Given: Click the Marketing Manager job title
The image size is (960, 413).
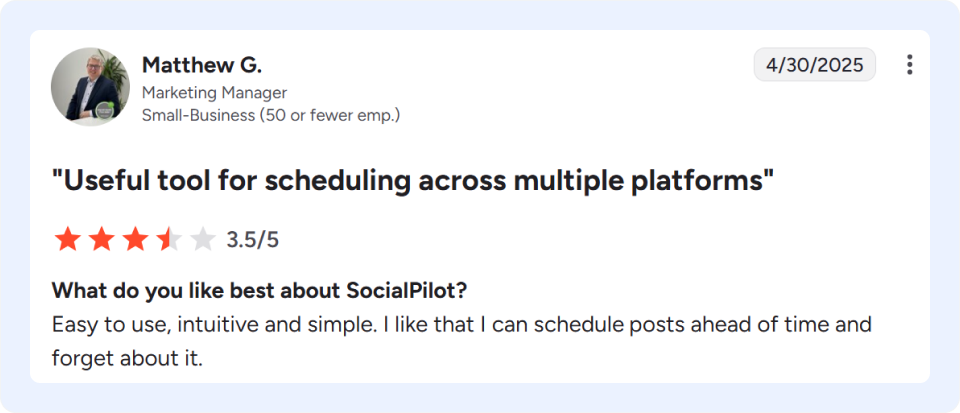Looking at the screenshot, I should click(x=214, y=93).
